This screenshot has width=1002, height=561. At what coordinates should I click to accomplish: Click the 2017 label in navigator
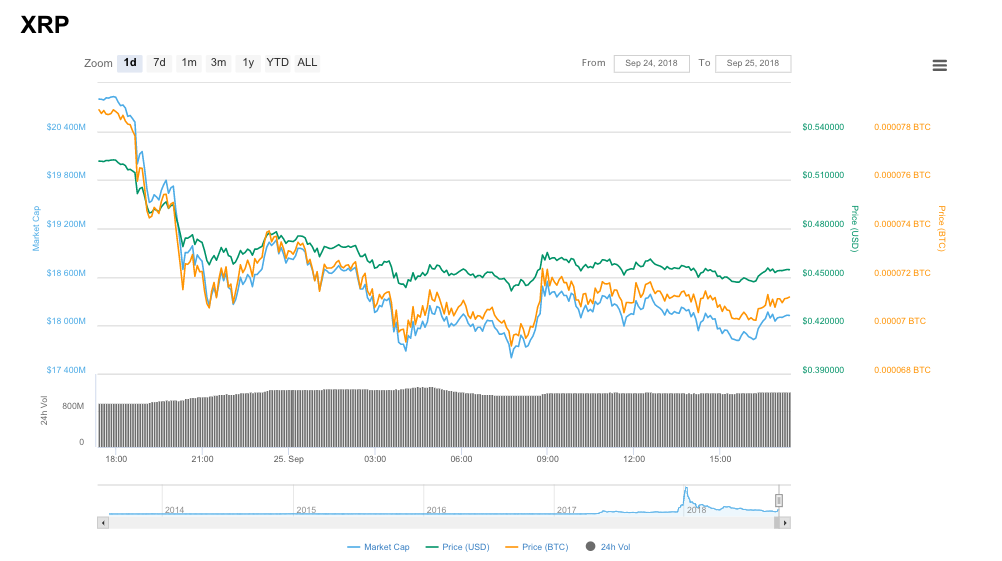(566, 510)
